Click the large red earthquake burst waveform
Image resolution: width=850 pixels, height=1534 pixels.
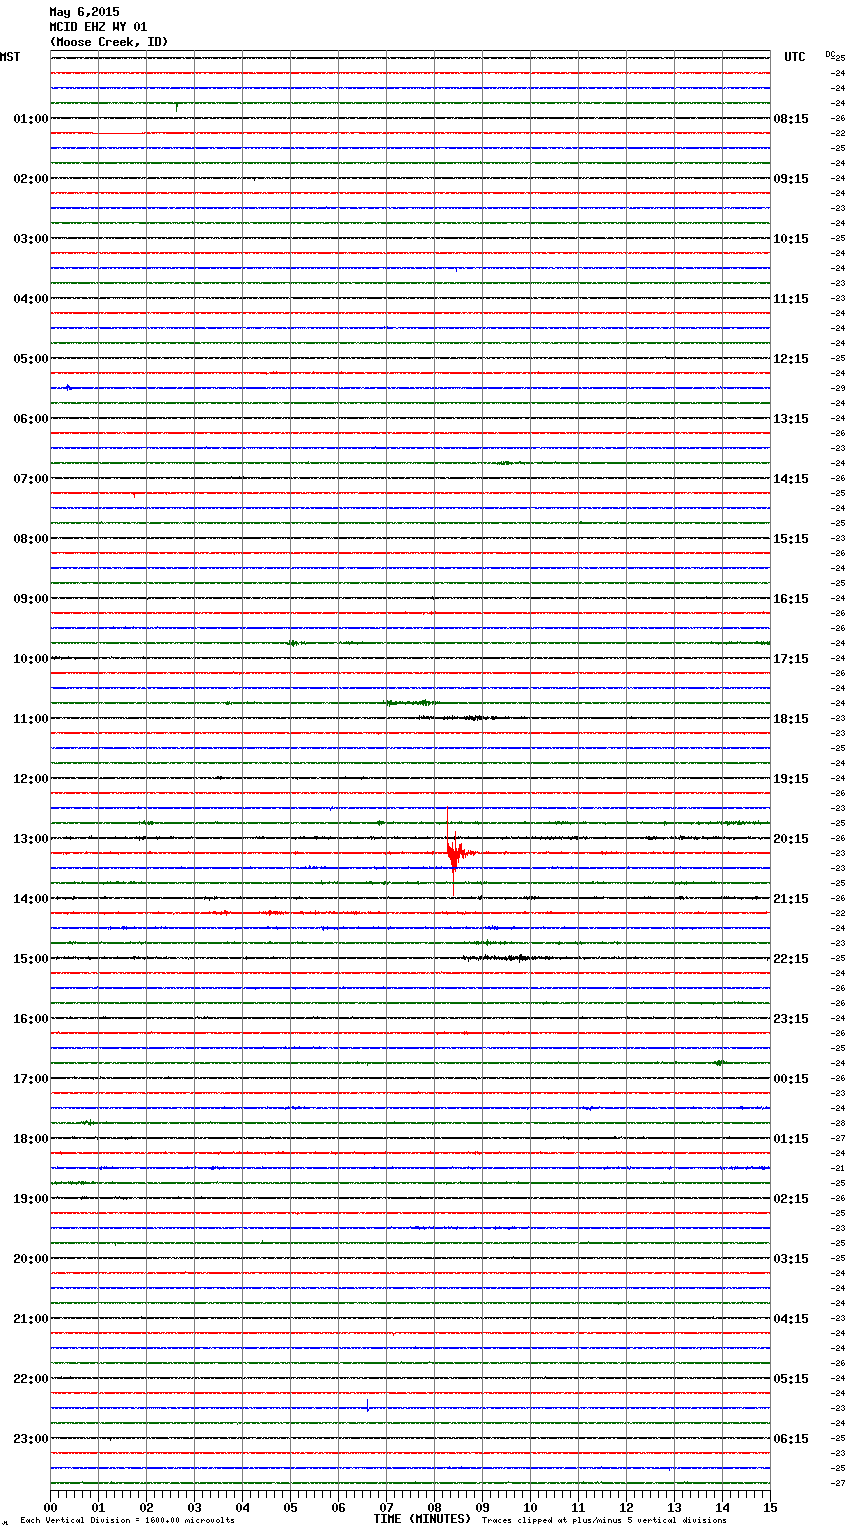pos(455,854)
